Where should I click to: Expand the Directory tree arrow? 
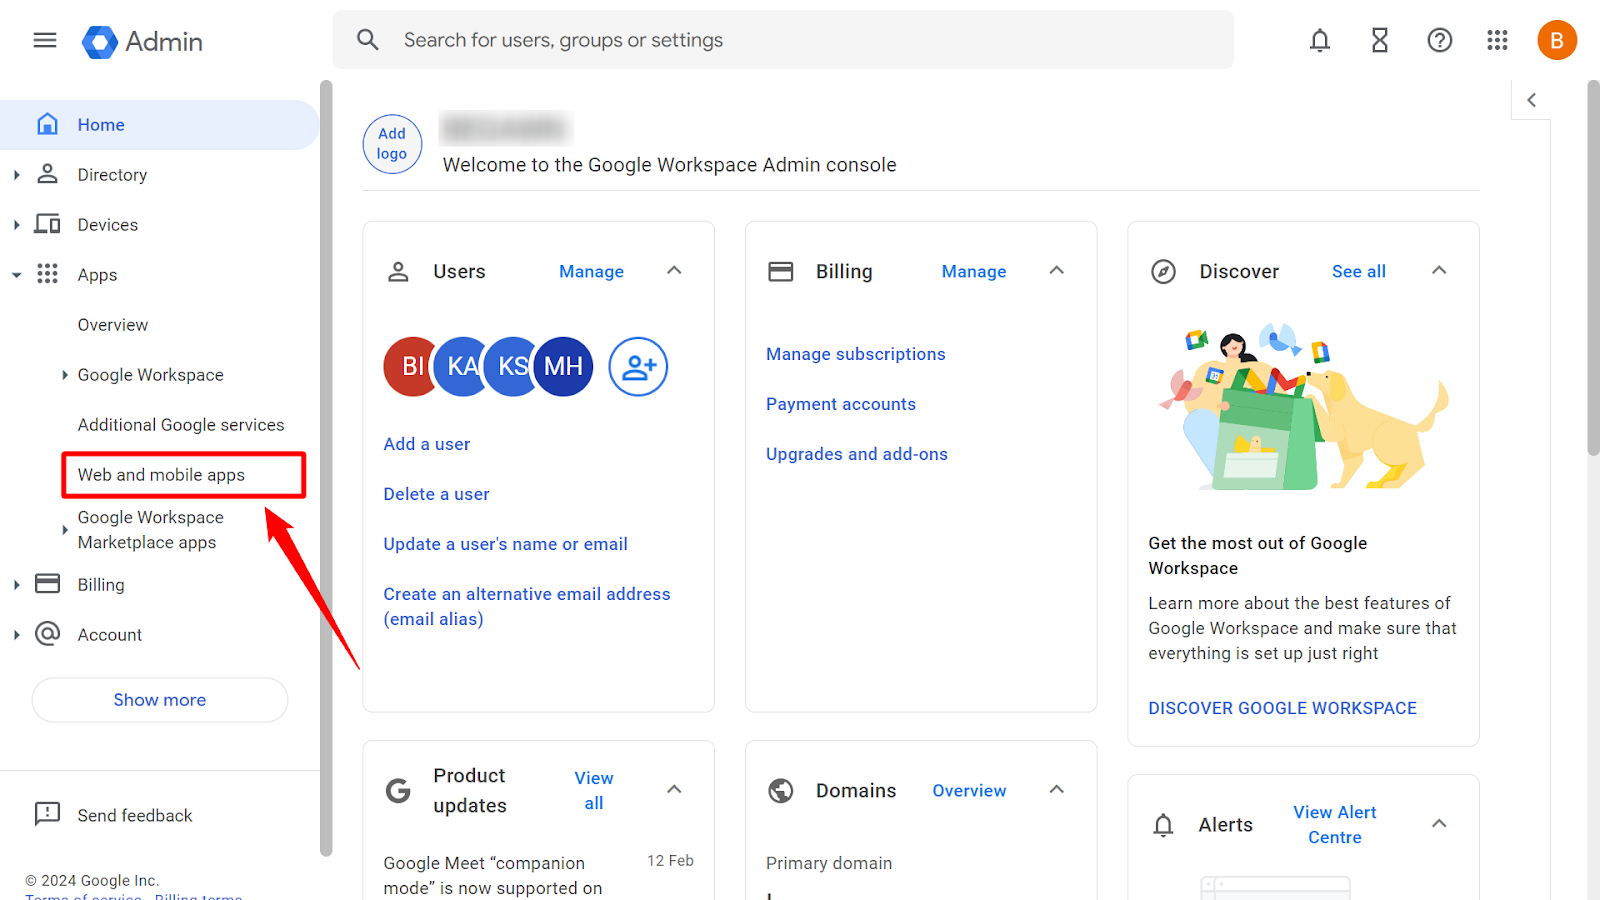coord(16,175)
